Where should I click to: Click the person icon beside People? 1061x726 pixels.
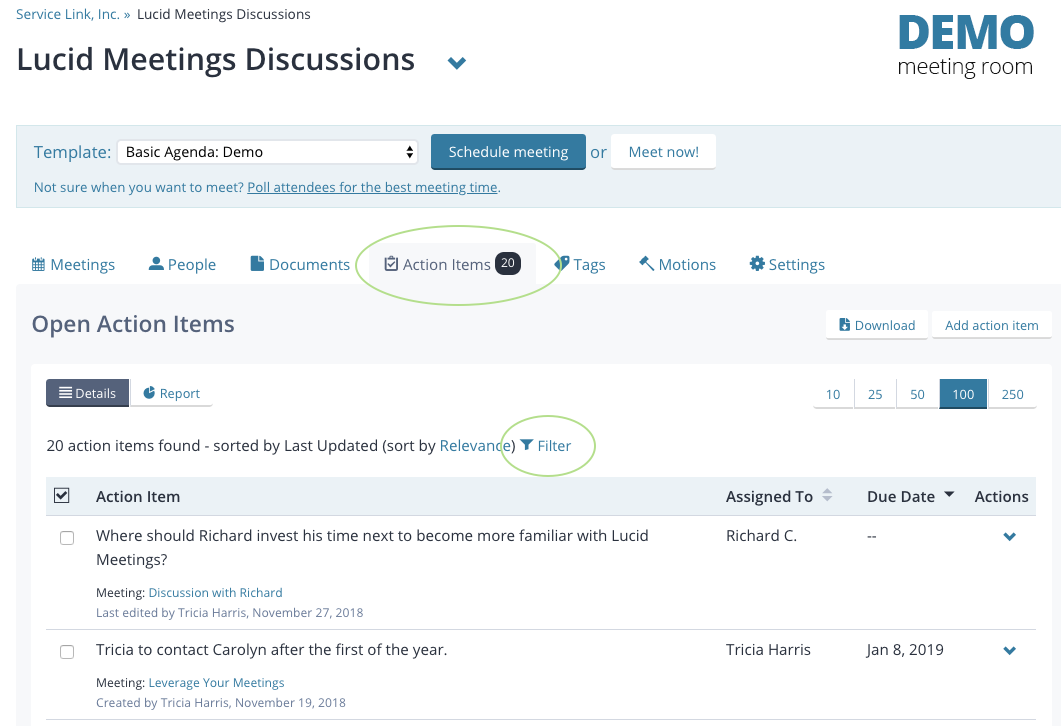coord(156,263)
